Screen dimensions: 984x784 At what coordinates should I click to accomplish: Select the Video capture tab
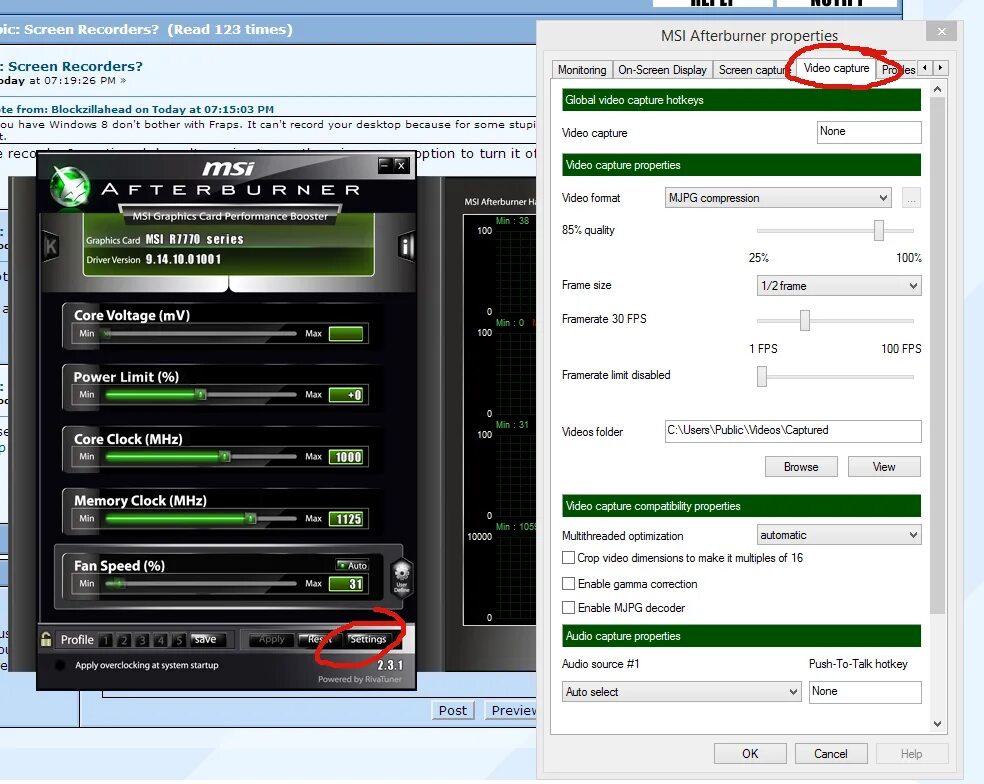click(x=836, y=68)
